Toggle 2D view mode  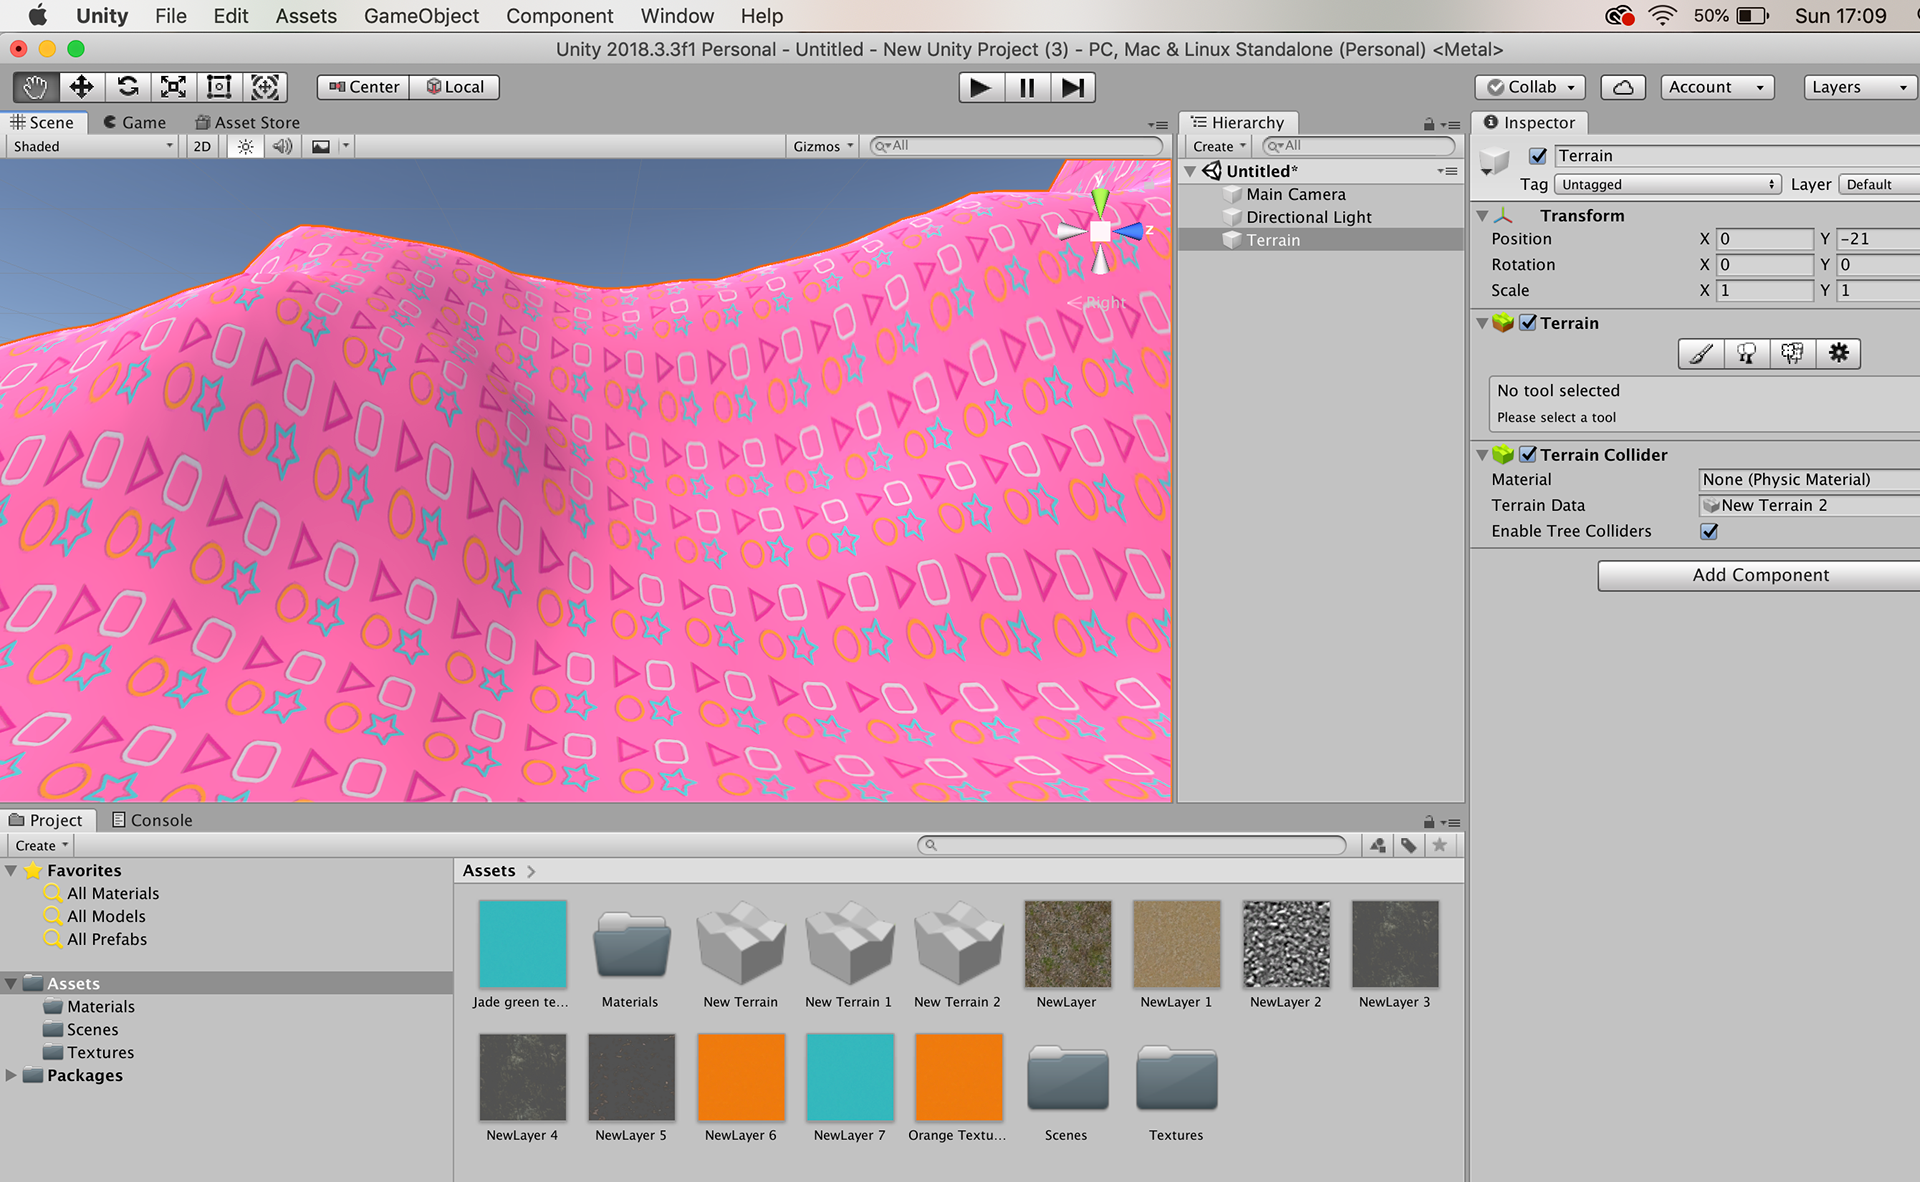tap(202, 146)
